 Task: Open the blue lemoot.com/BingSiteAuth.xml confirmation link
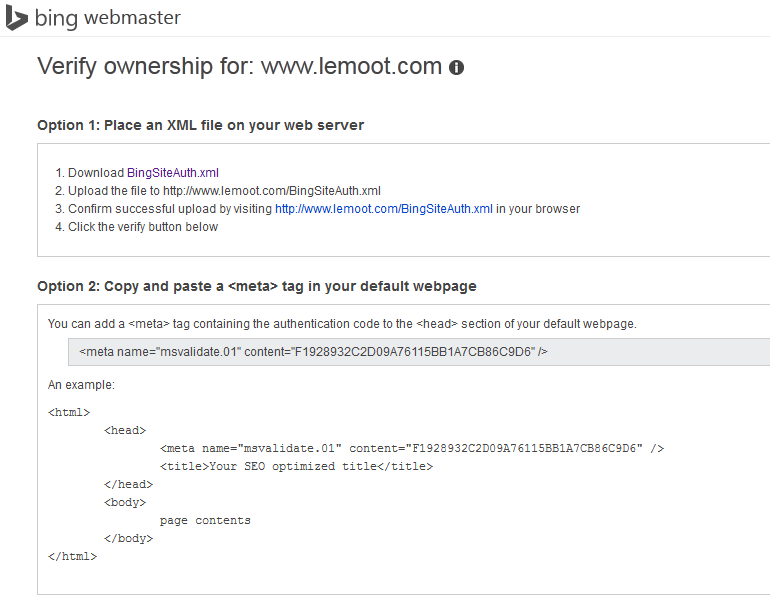(384, 209)
